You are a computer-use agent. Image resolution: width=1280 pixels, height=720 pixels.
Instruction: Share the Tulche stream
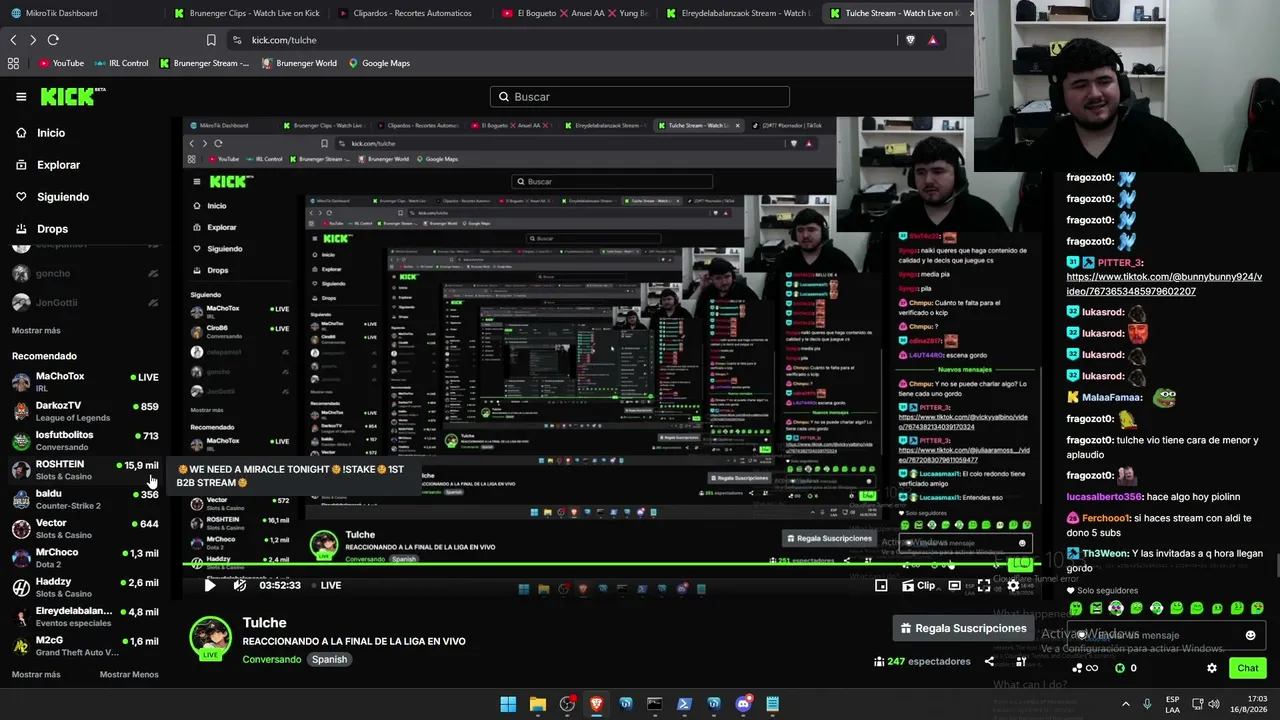989,661
